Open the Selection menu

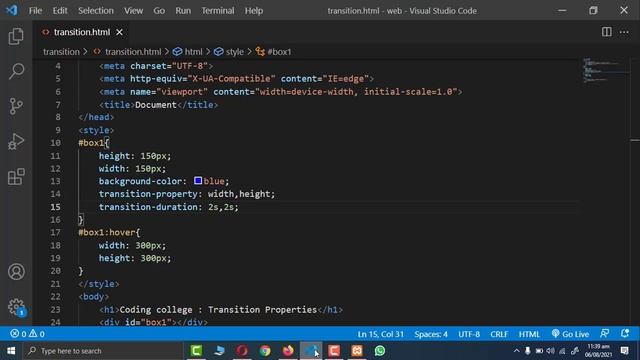click(x=96, y=11)
